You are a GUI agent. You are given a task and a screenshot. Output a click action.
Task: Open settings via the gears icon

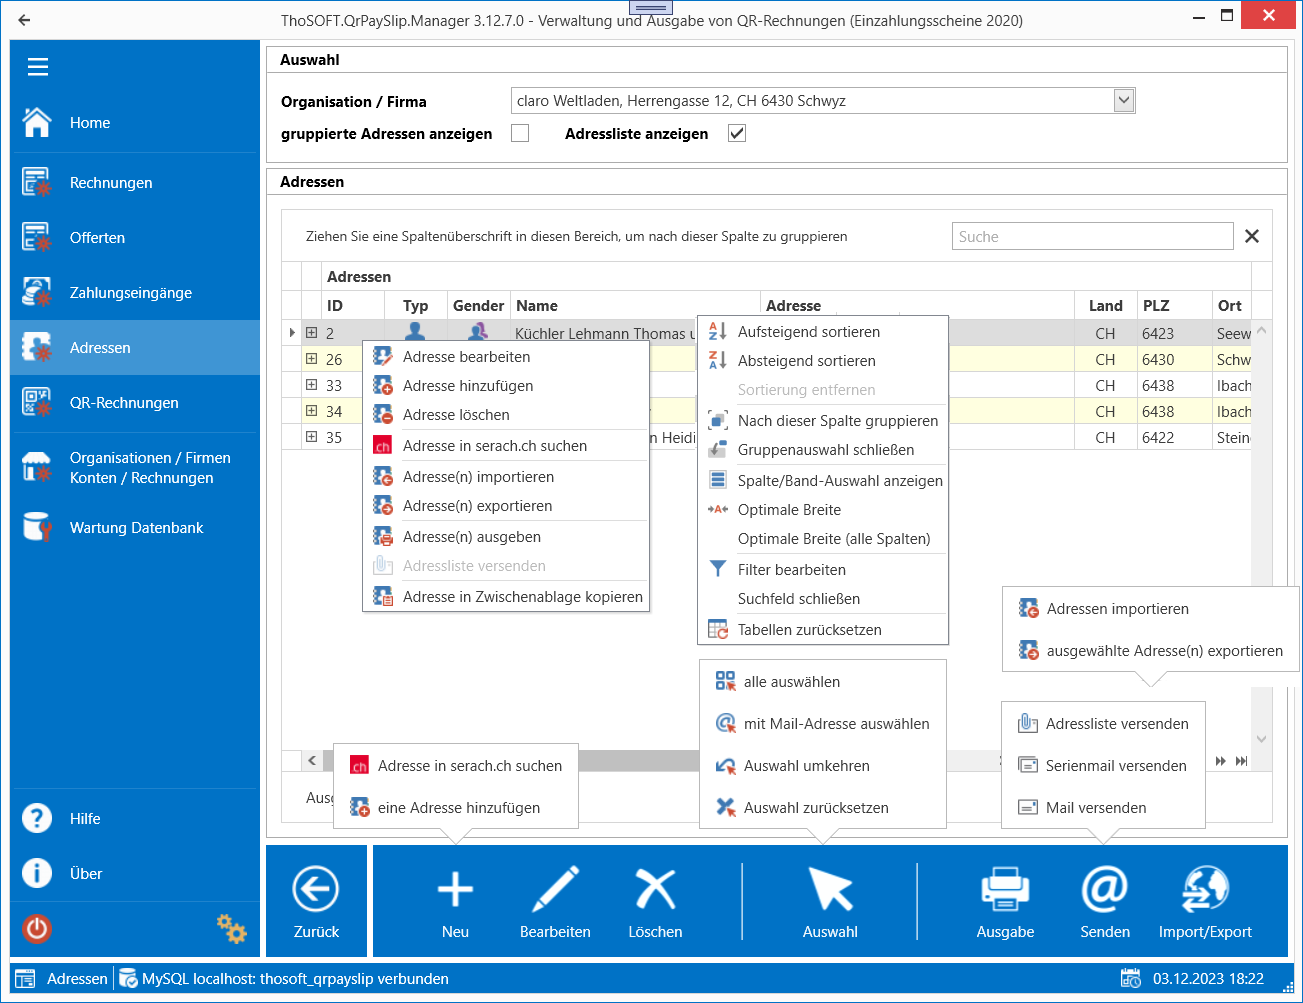pos(232,929)
